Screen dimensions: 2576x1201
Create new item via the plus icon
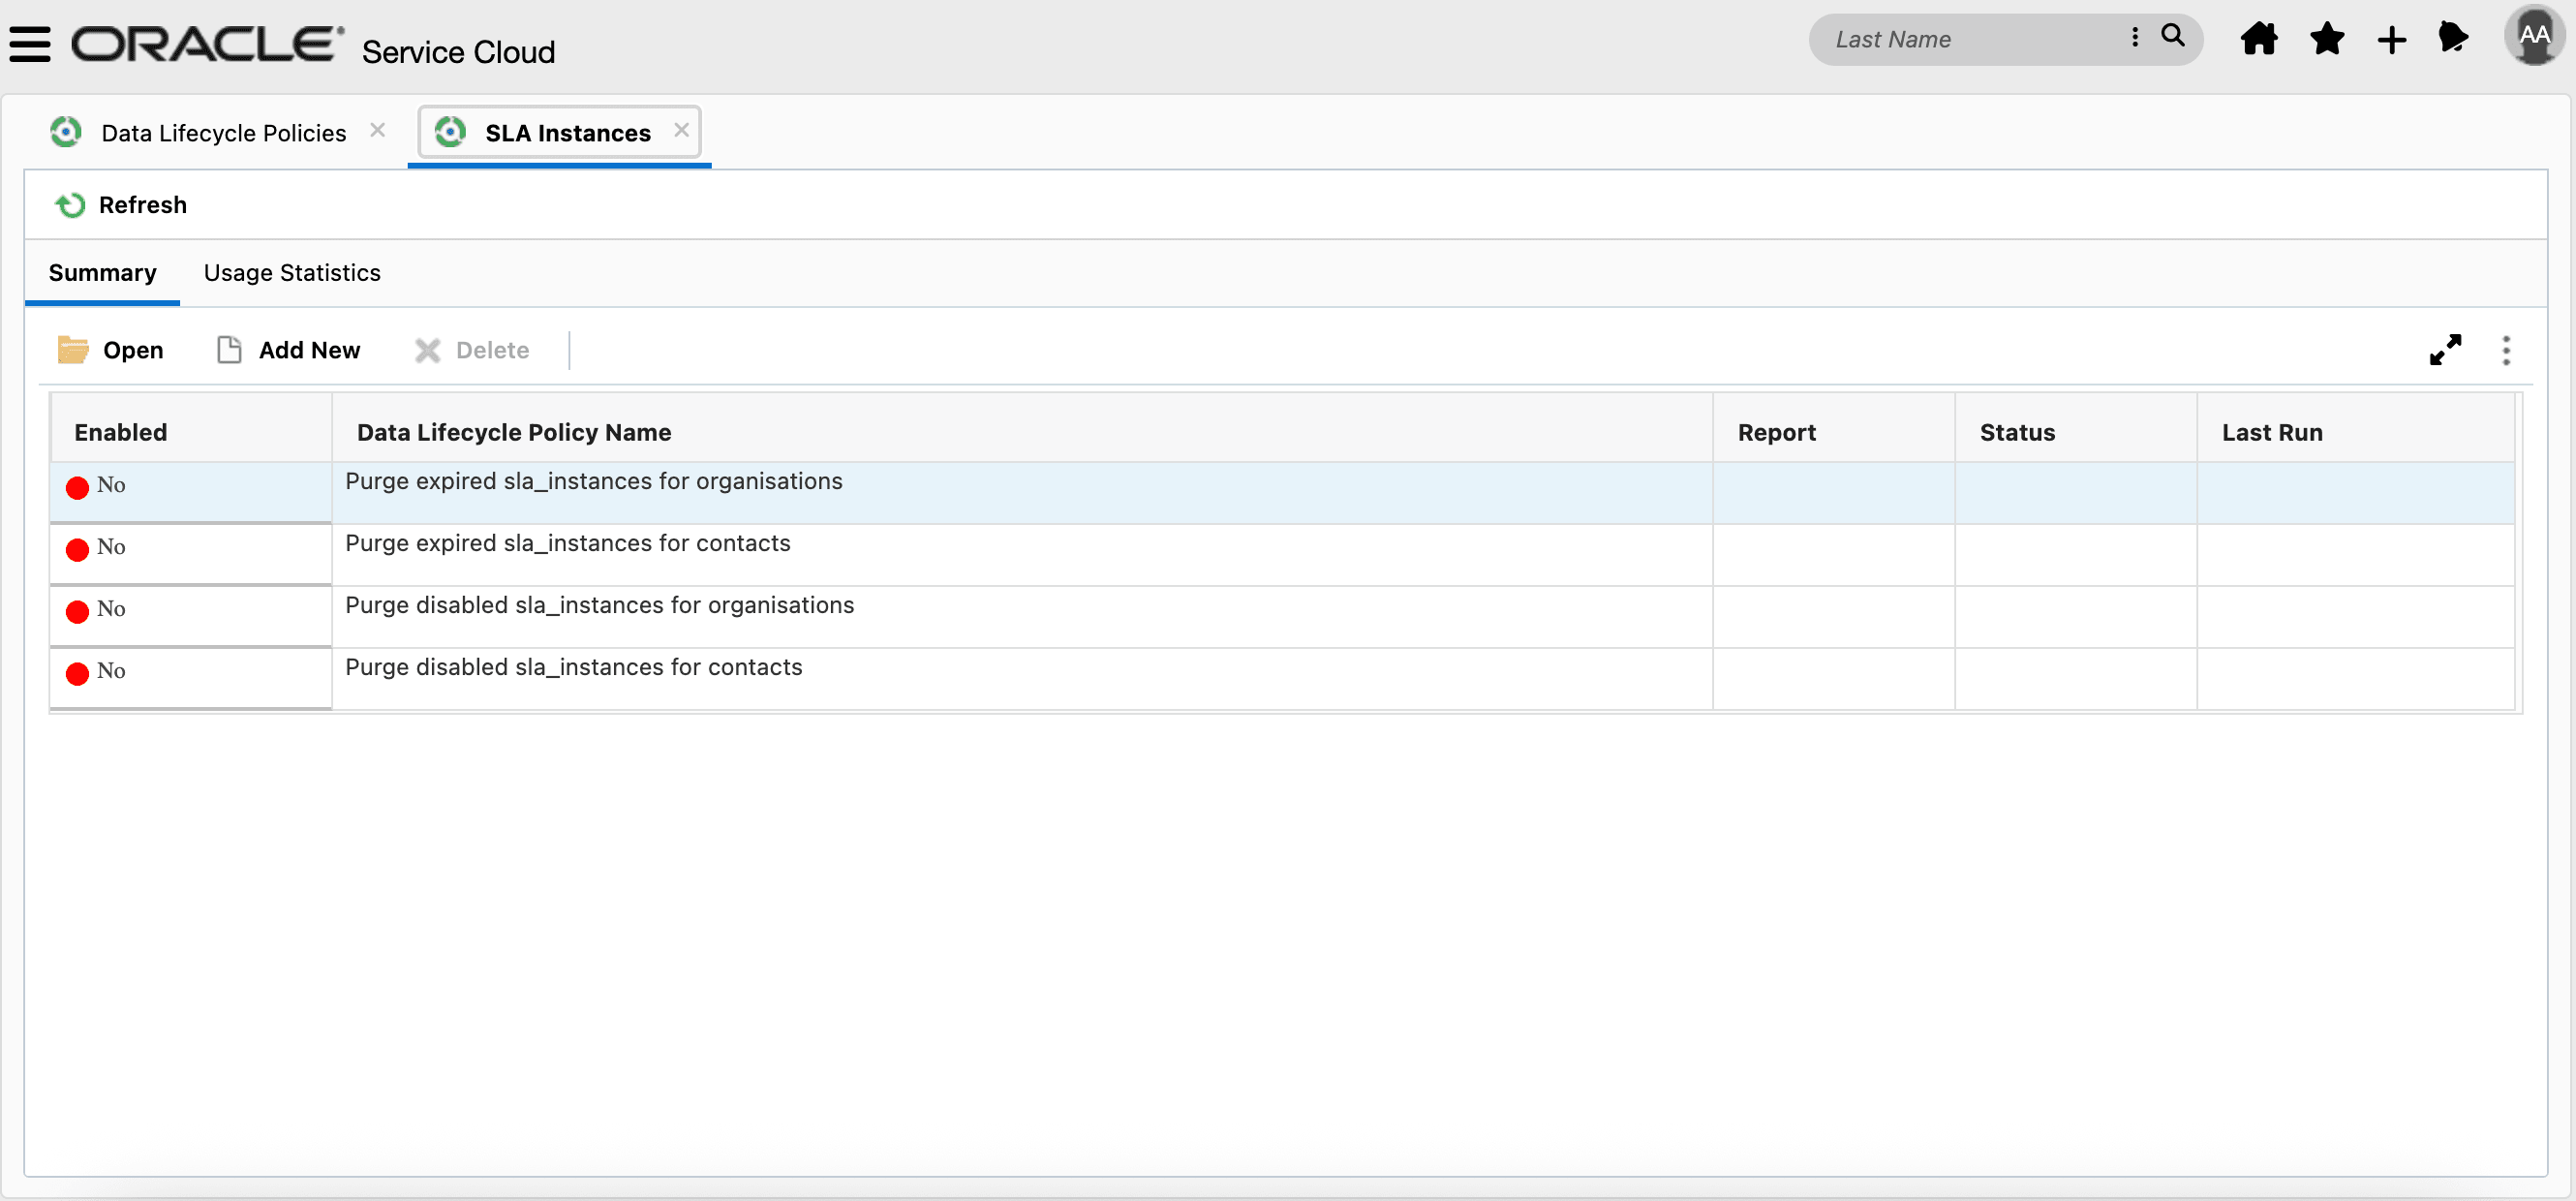click(2392, 39)
